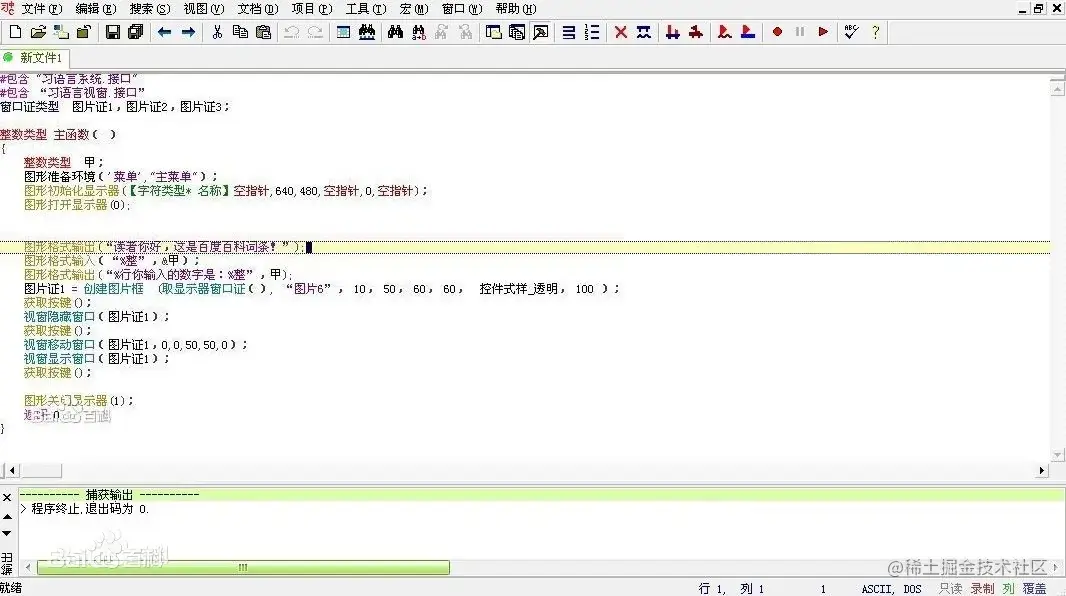This screenshot has width=1066, height=596.
Task: Toggle 覆盖 overwrite mode in status bar
Action: click(x=1034, y=589)
